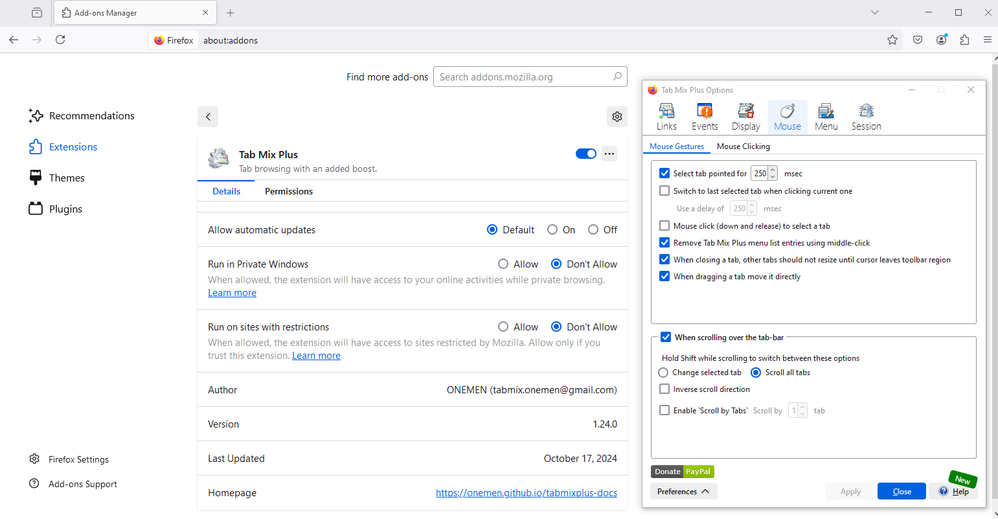The image size is (998, 519).
Task: Switch to the Mouse Clicking tab
Action: pos(743,147)
